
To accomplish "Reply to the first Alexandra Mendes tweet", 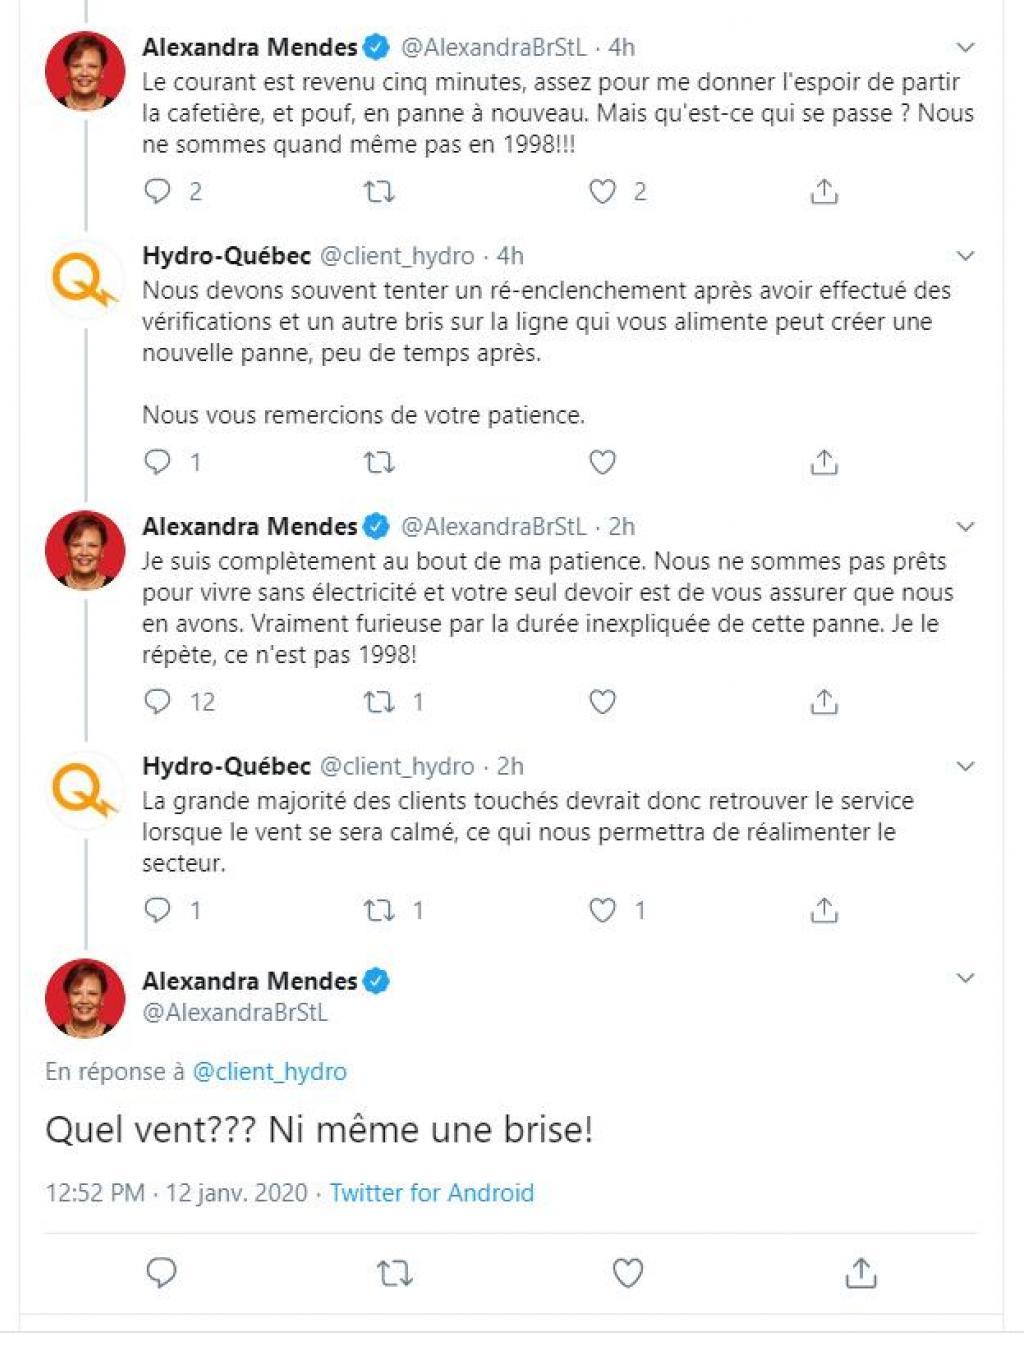I will (x=158, y=191).
